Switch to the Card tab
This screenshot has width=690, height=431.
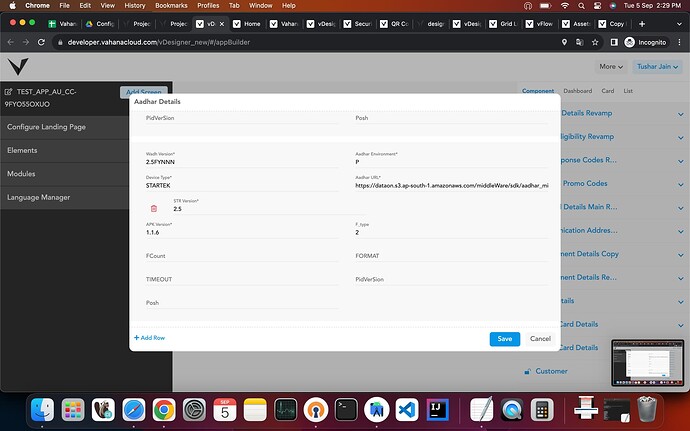click(608, 91)
